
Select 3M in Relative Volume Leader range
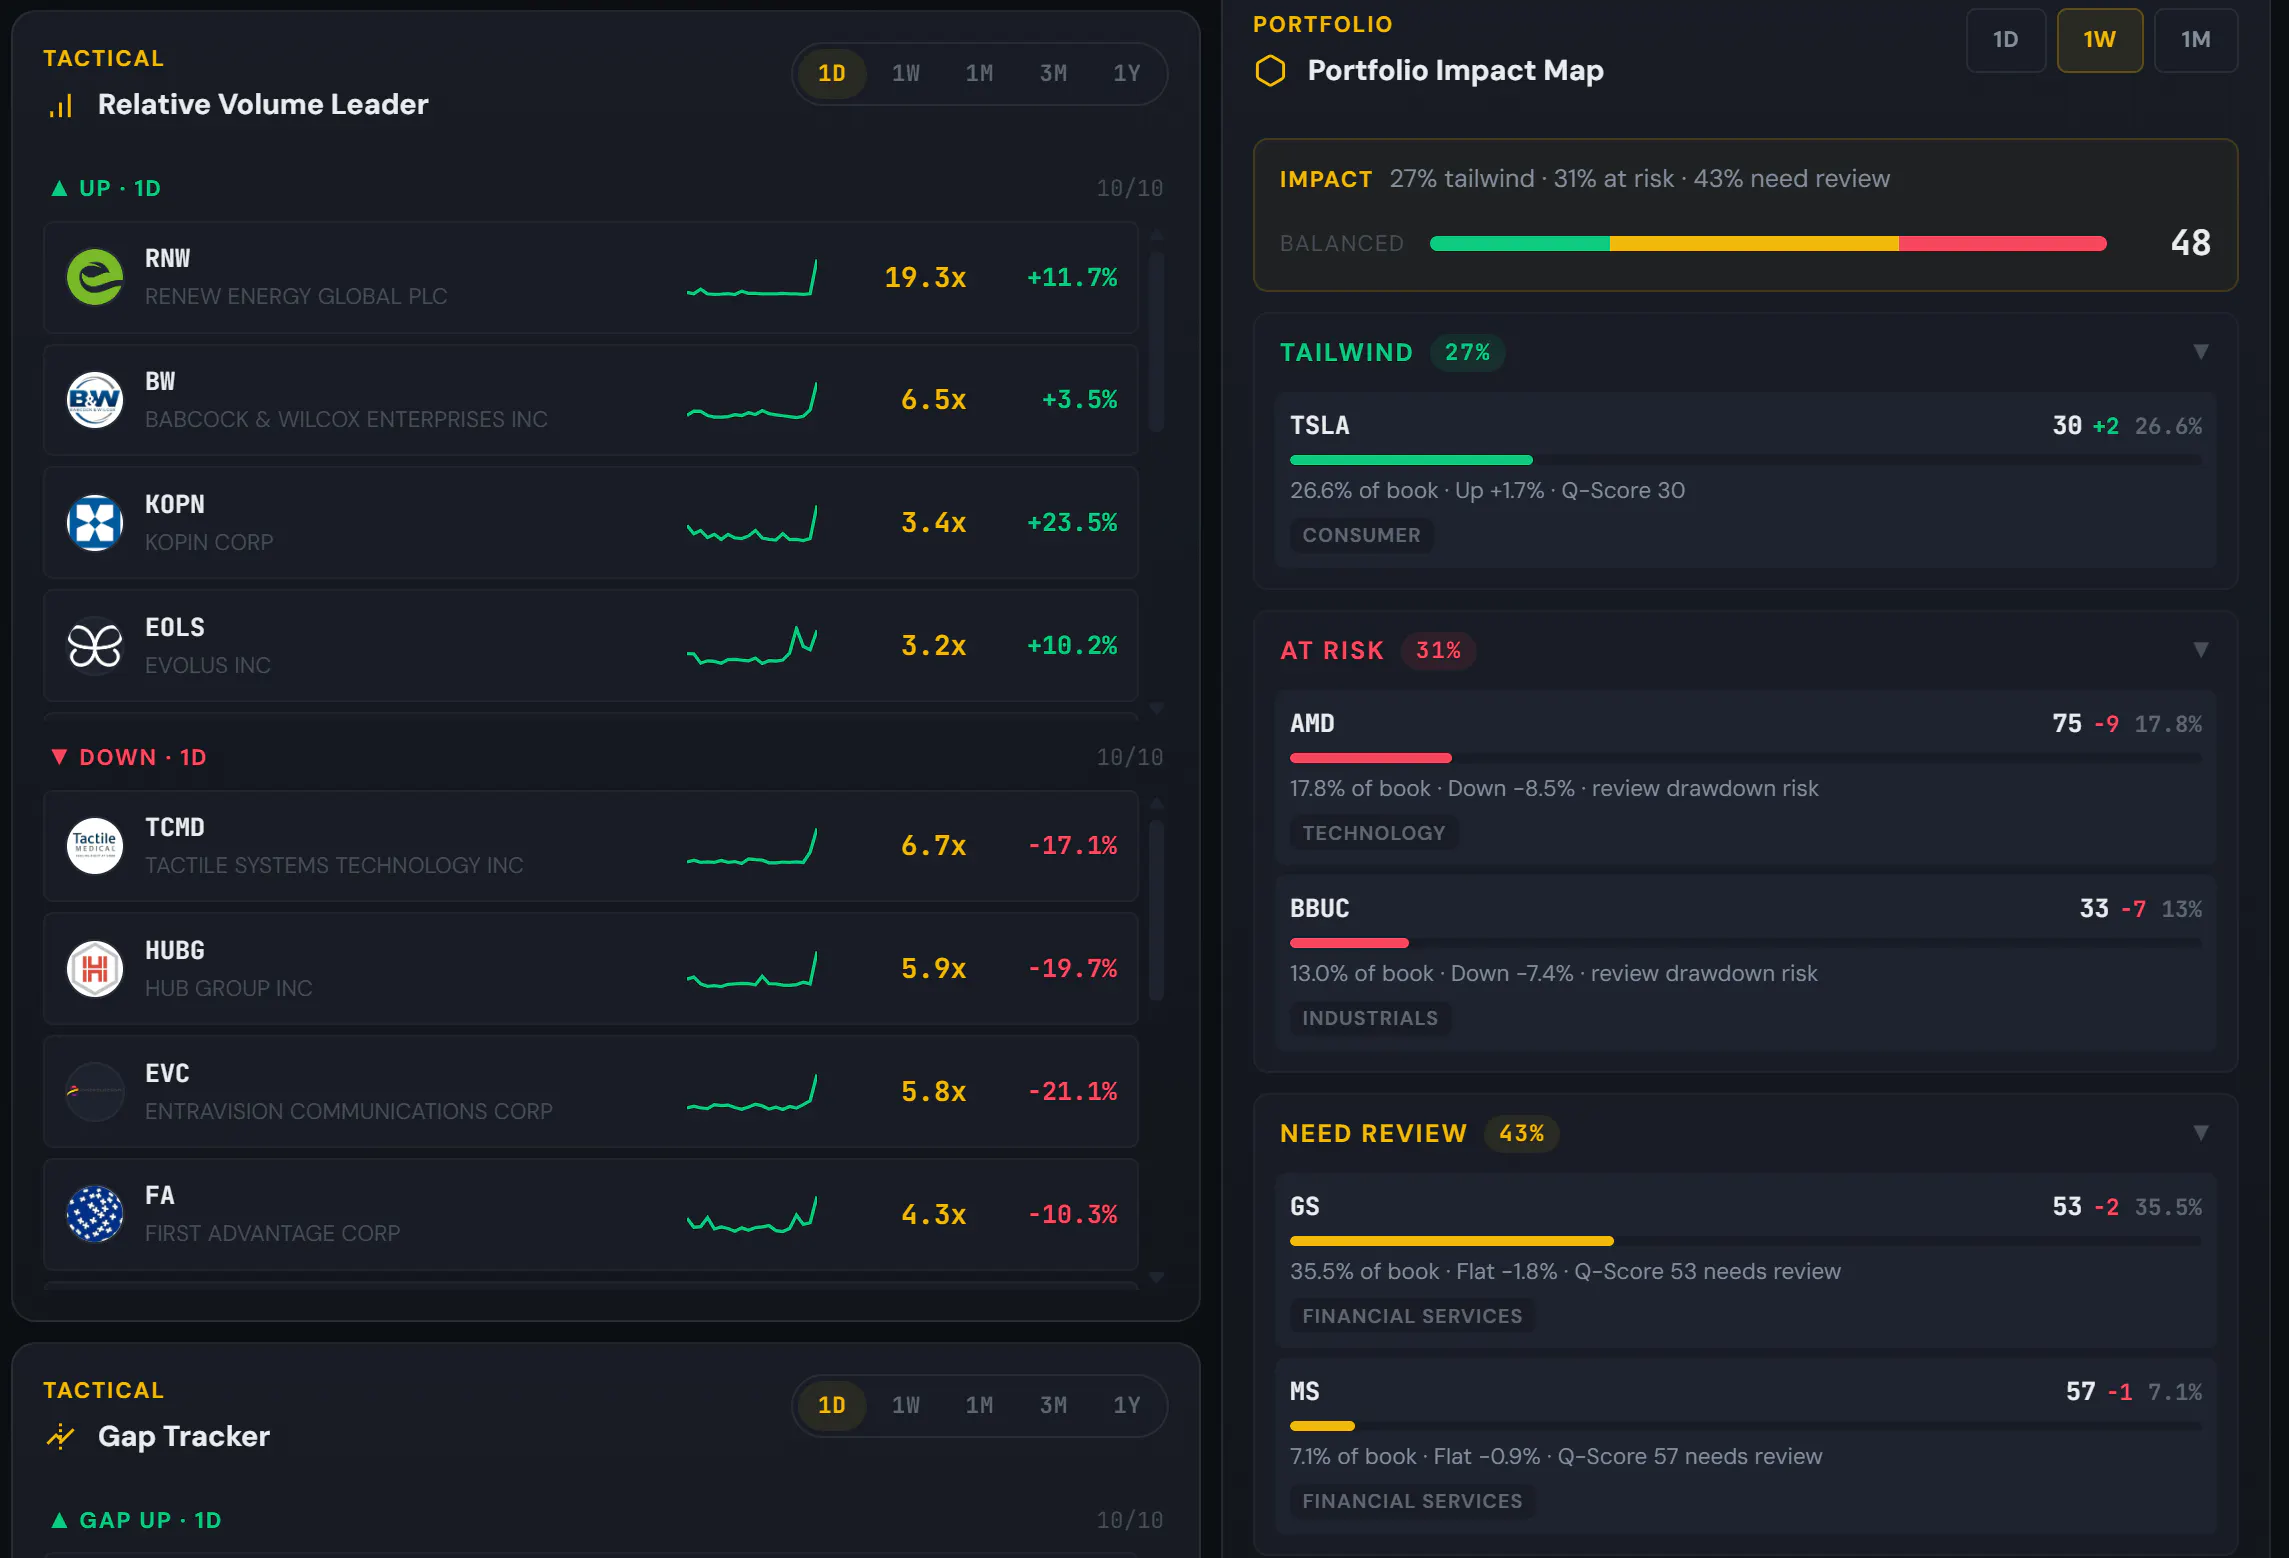coord(1053,73)
